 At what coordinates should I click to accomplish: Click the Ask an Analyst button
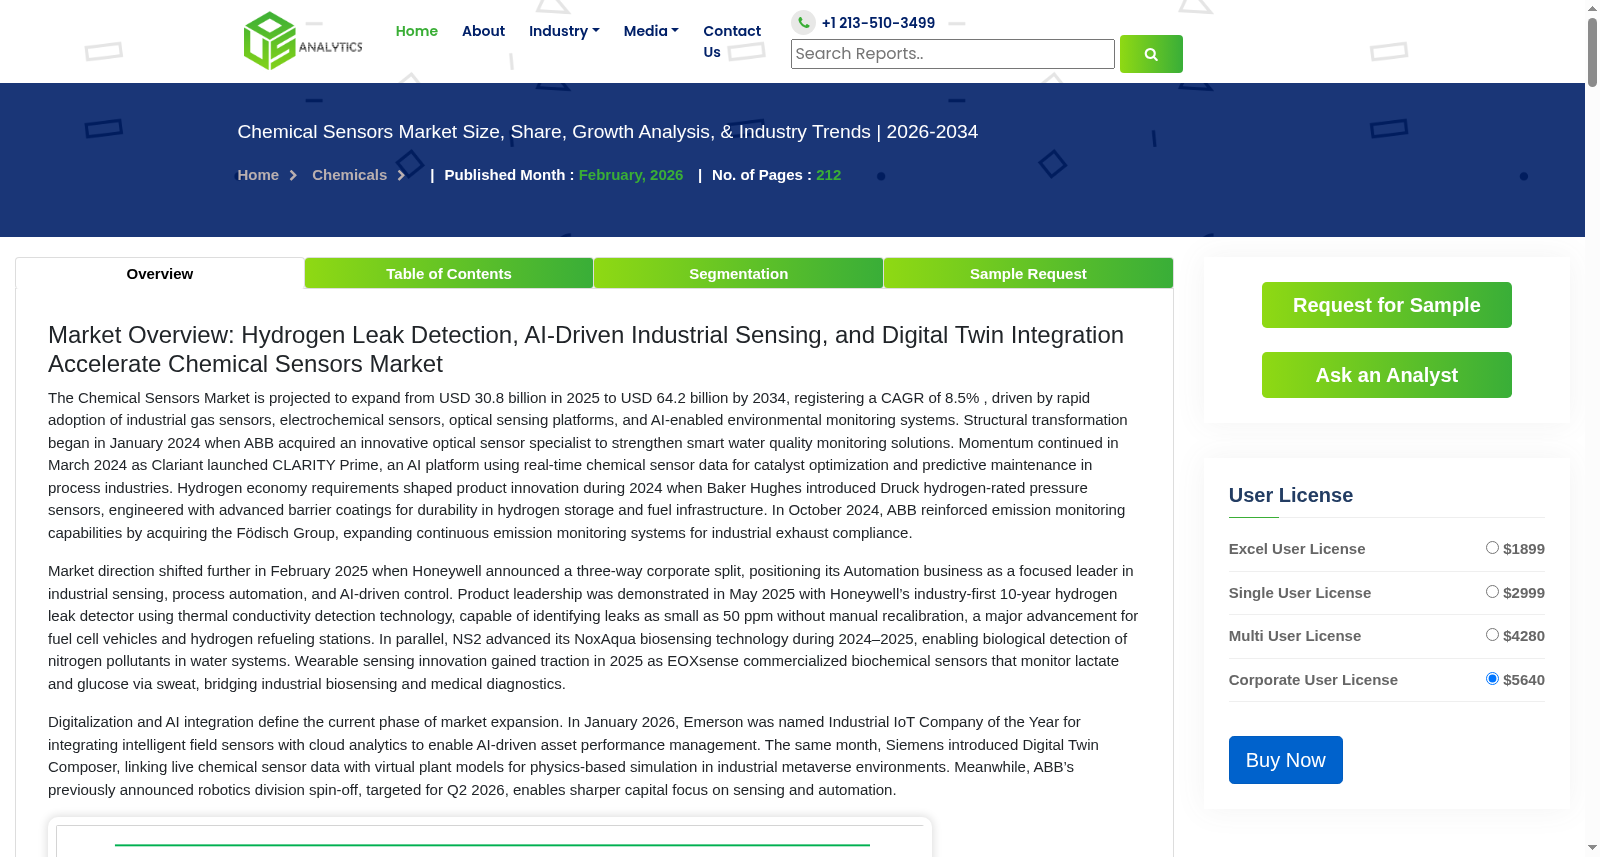[1387, 375]
